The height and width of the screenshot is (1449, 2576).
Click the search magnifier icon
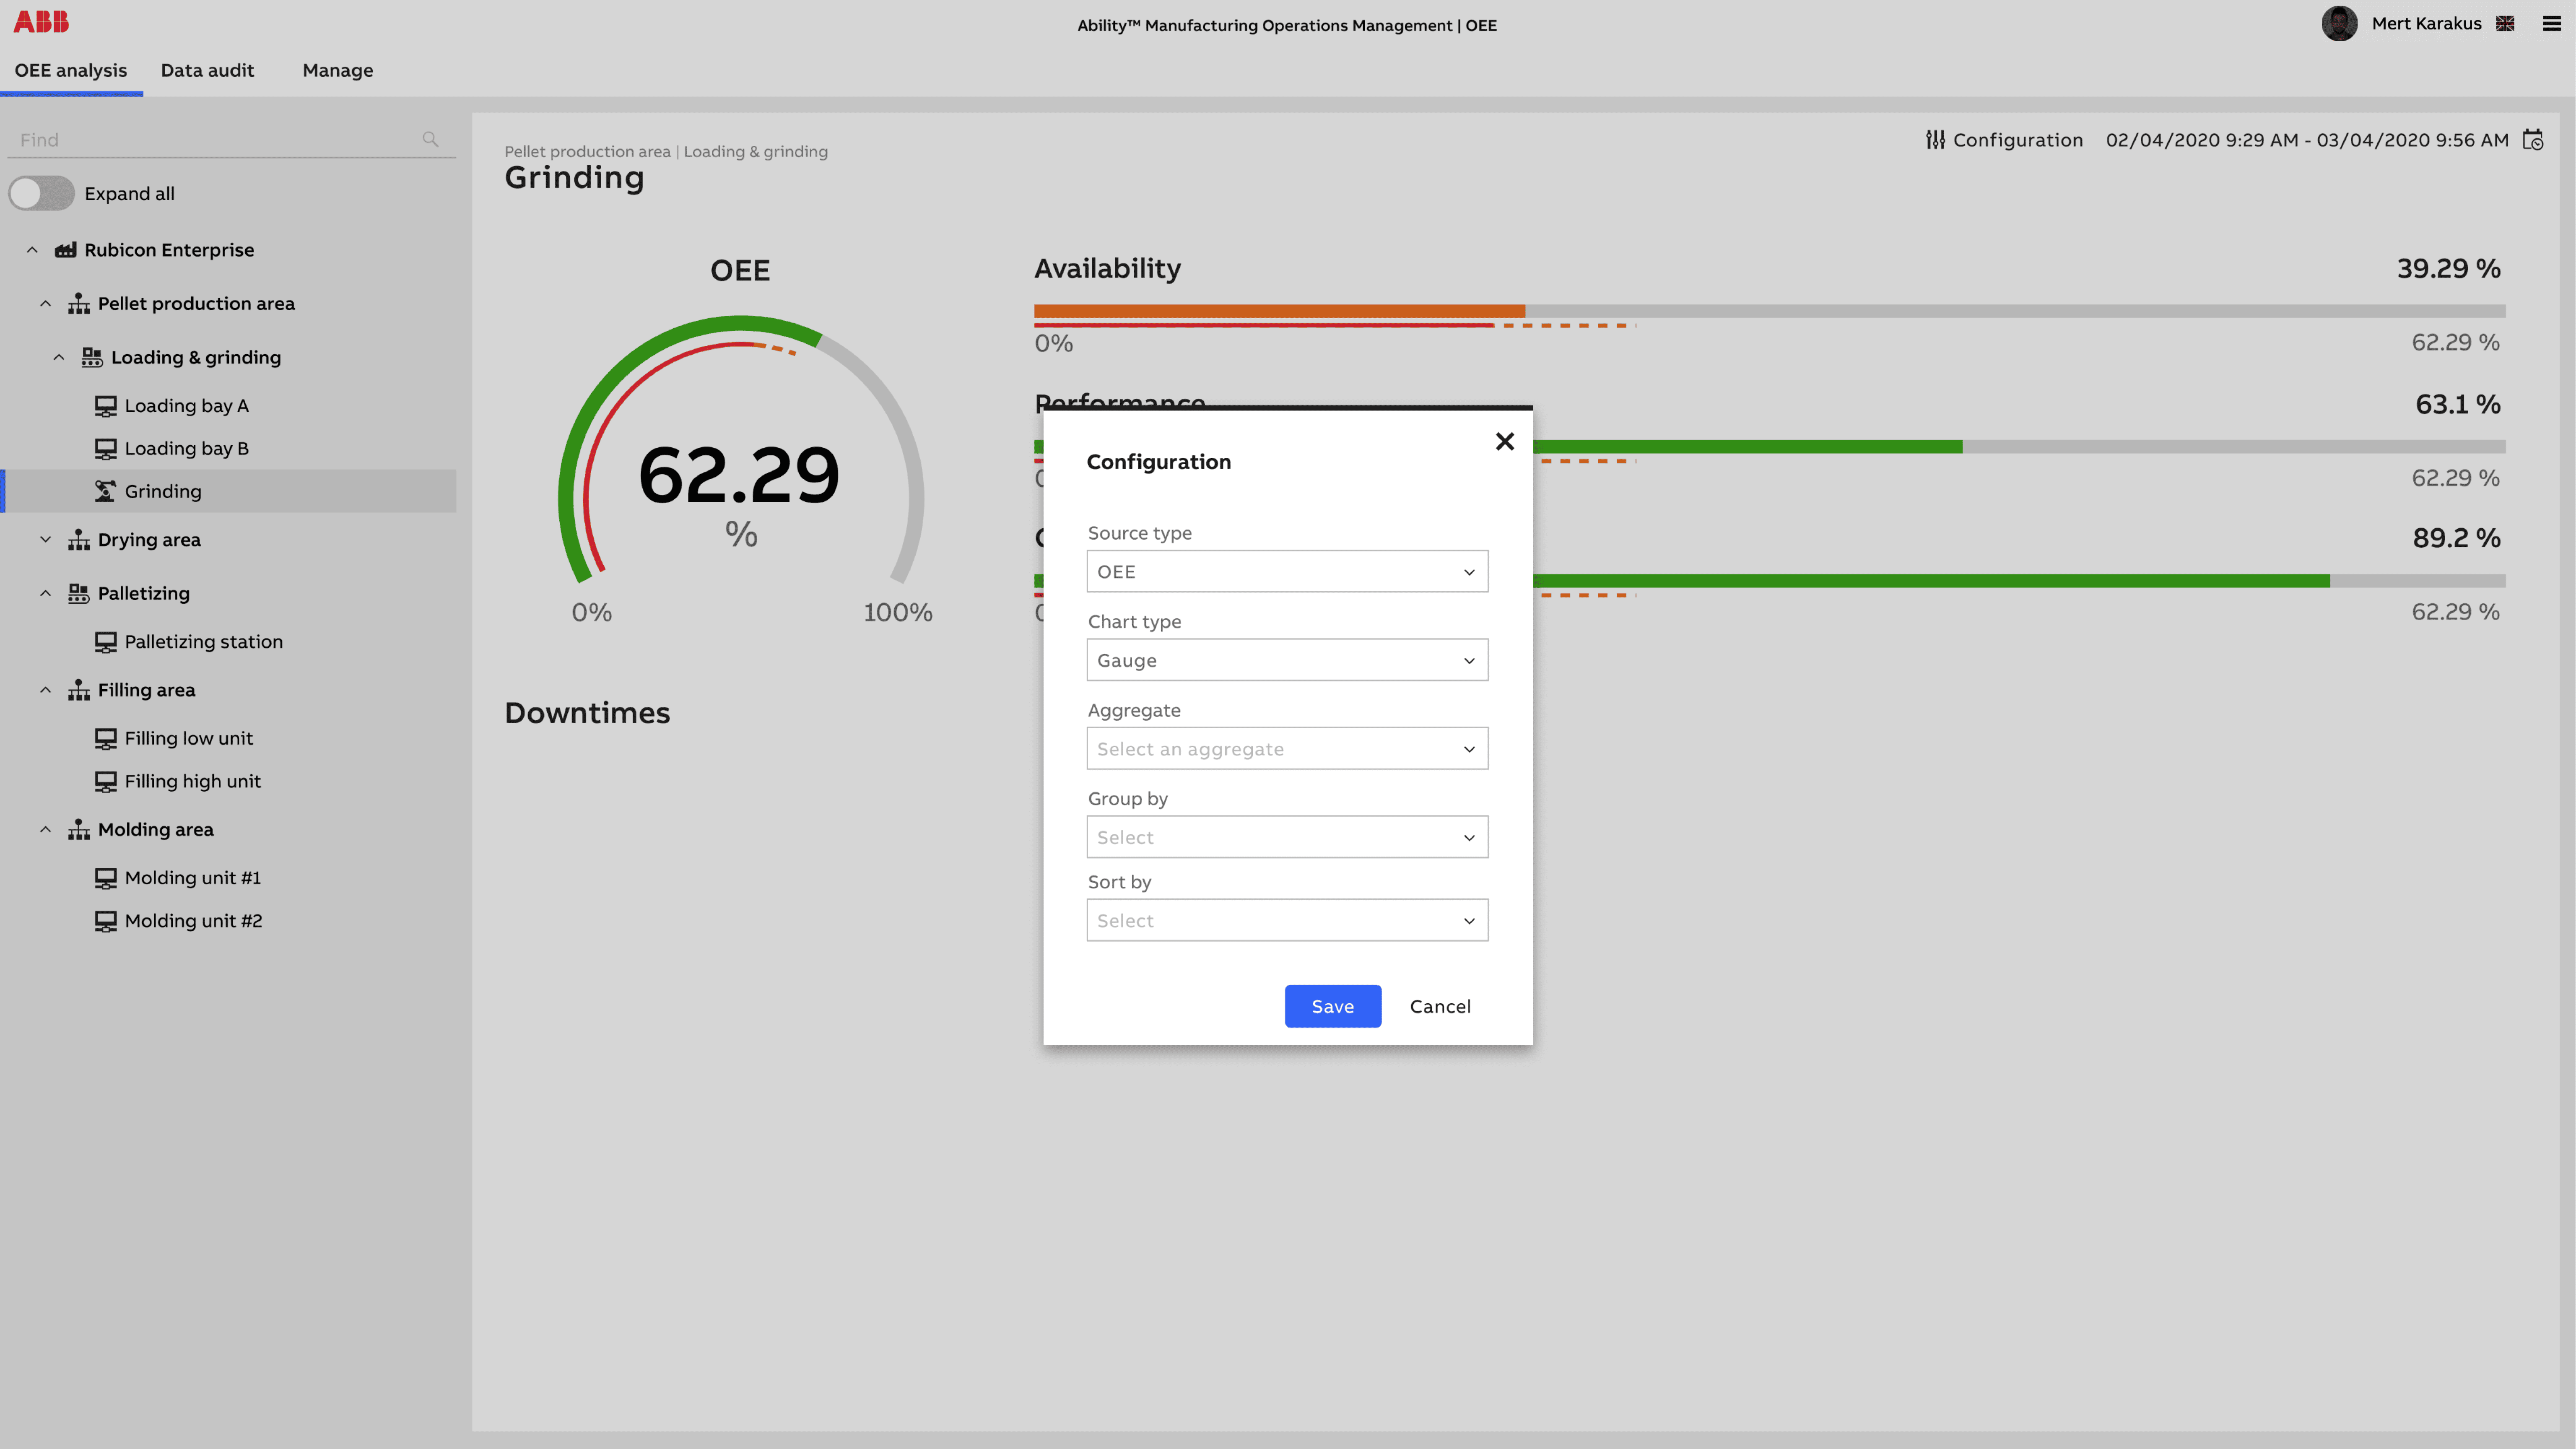coord(430,140)
